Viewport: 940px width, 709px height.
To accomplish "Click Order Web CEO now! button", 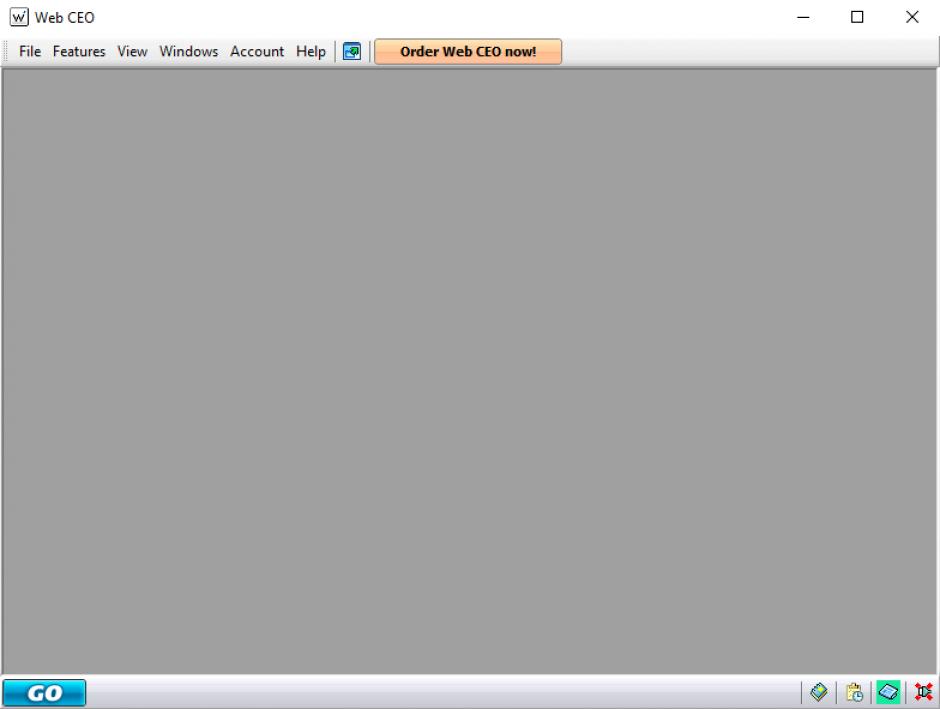I will (x=468, y=52).
